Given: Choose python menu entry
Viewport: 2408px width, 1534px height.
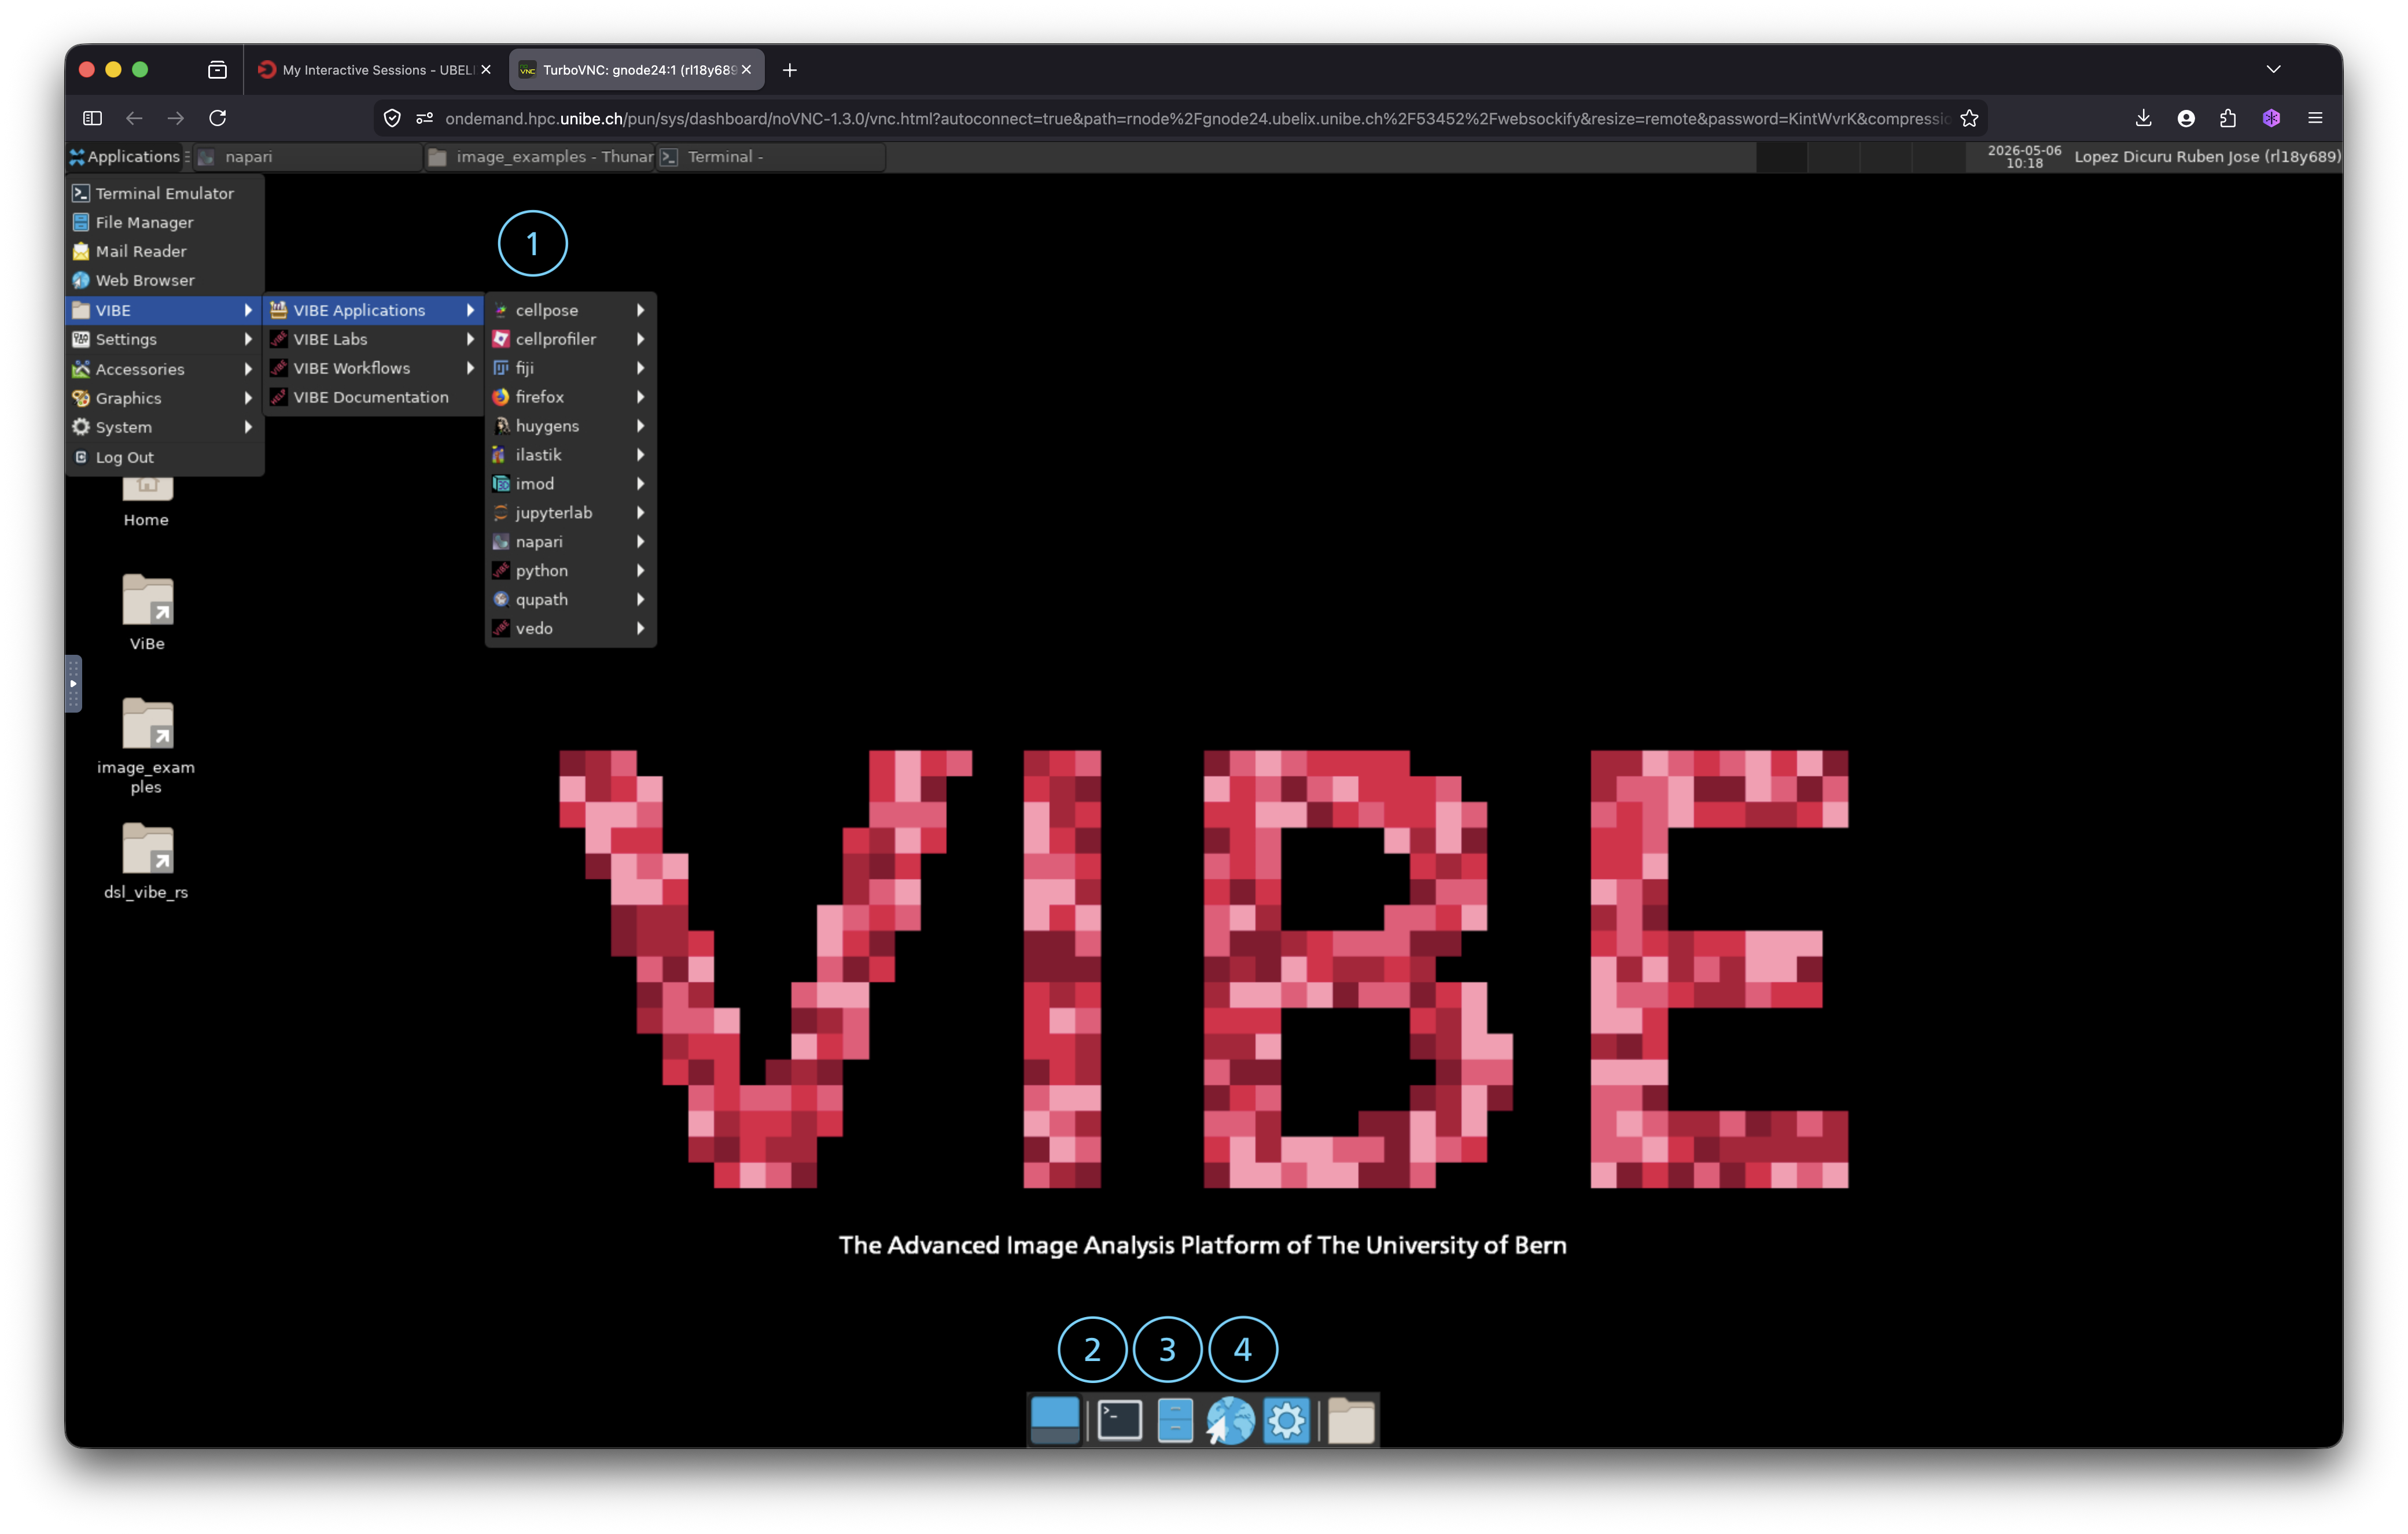Looking at the screenshot, I should [570, 571].
